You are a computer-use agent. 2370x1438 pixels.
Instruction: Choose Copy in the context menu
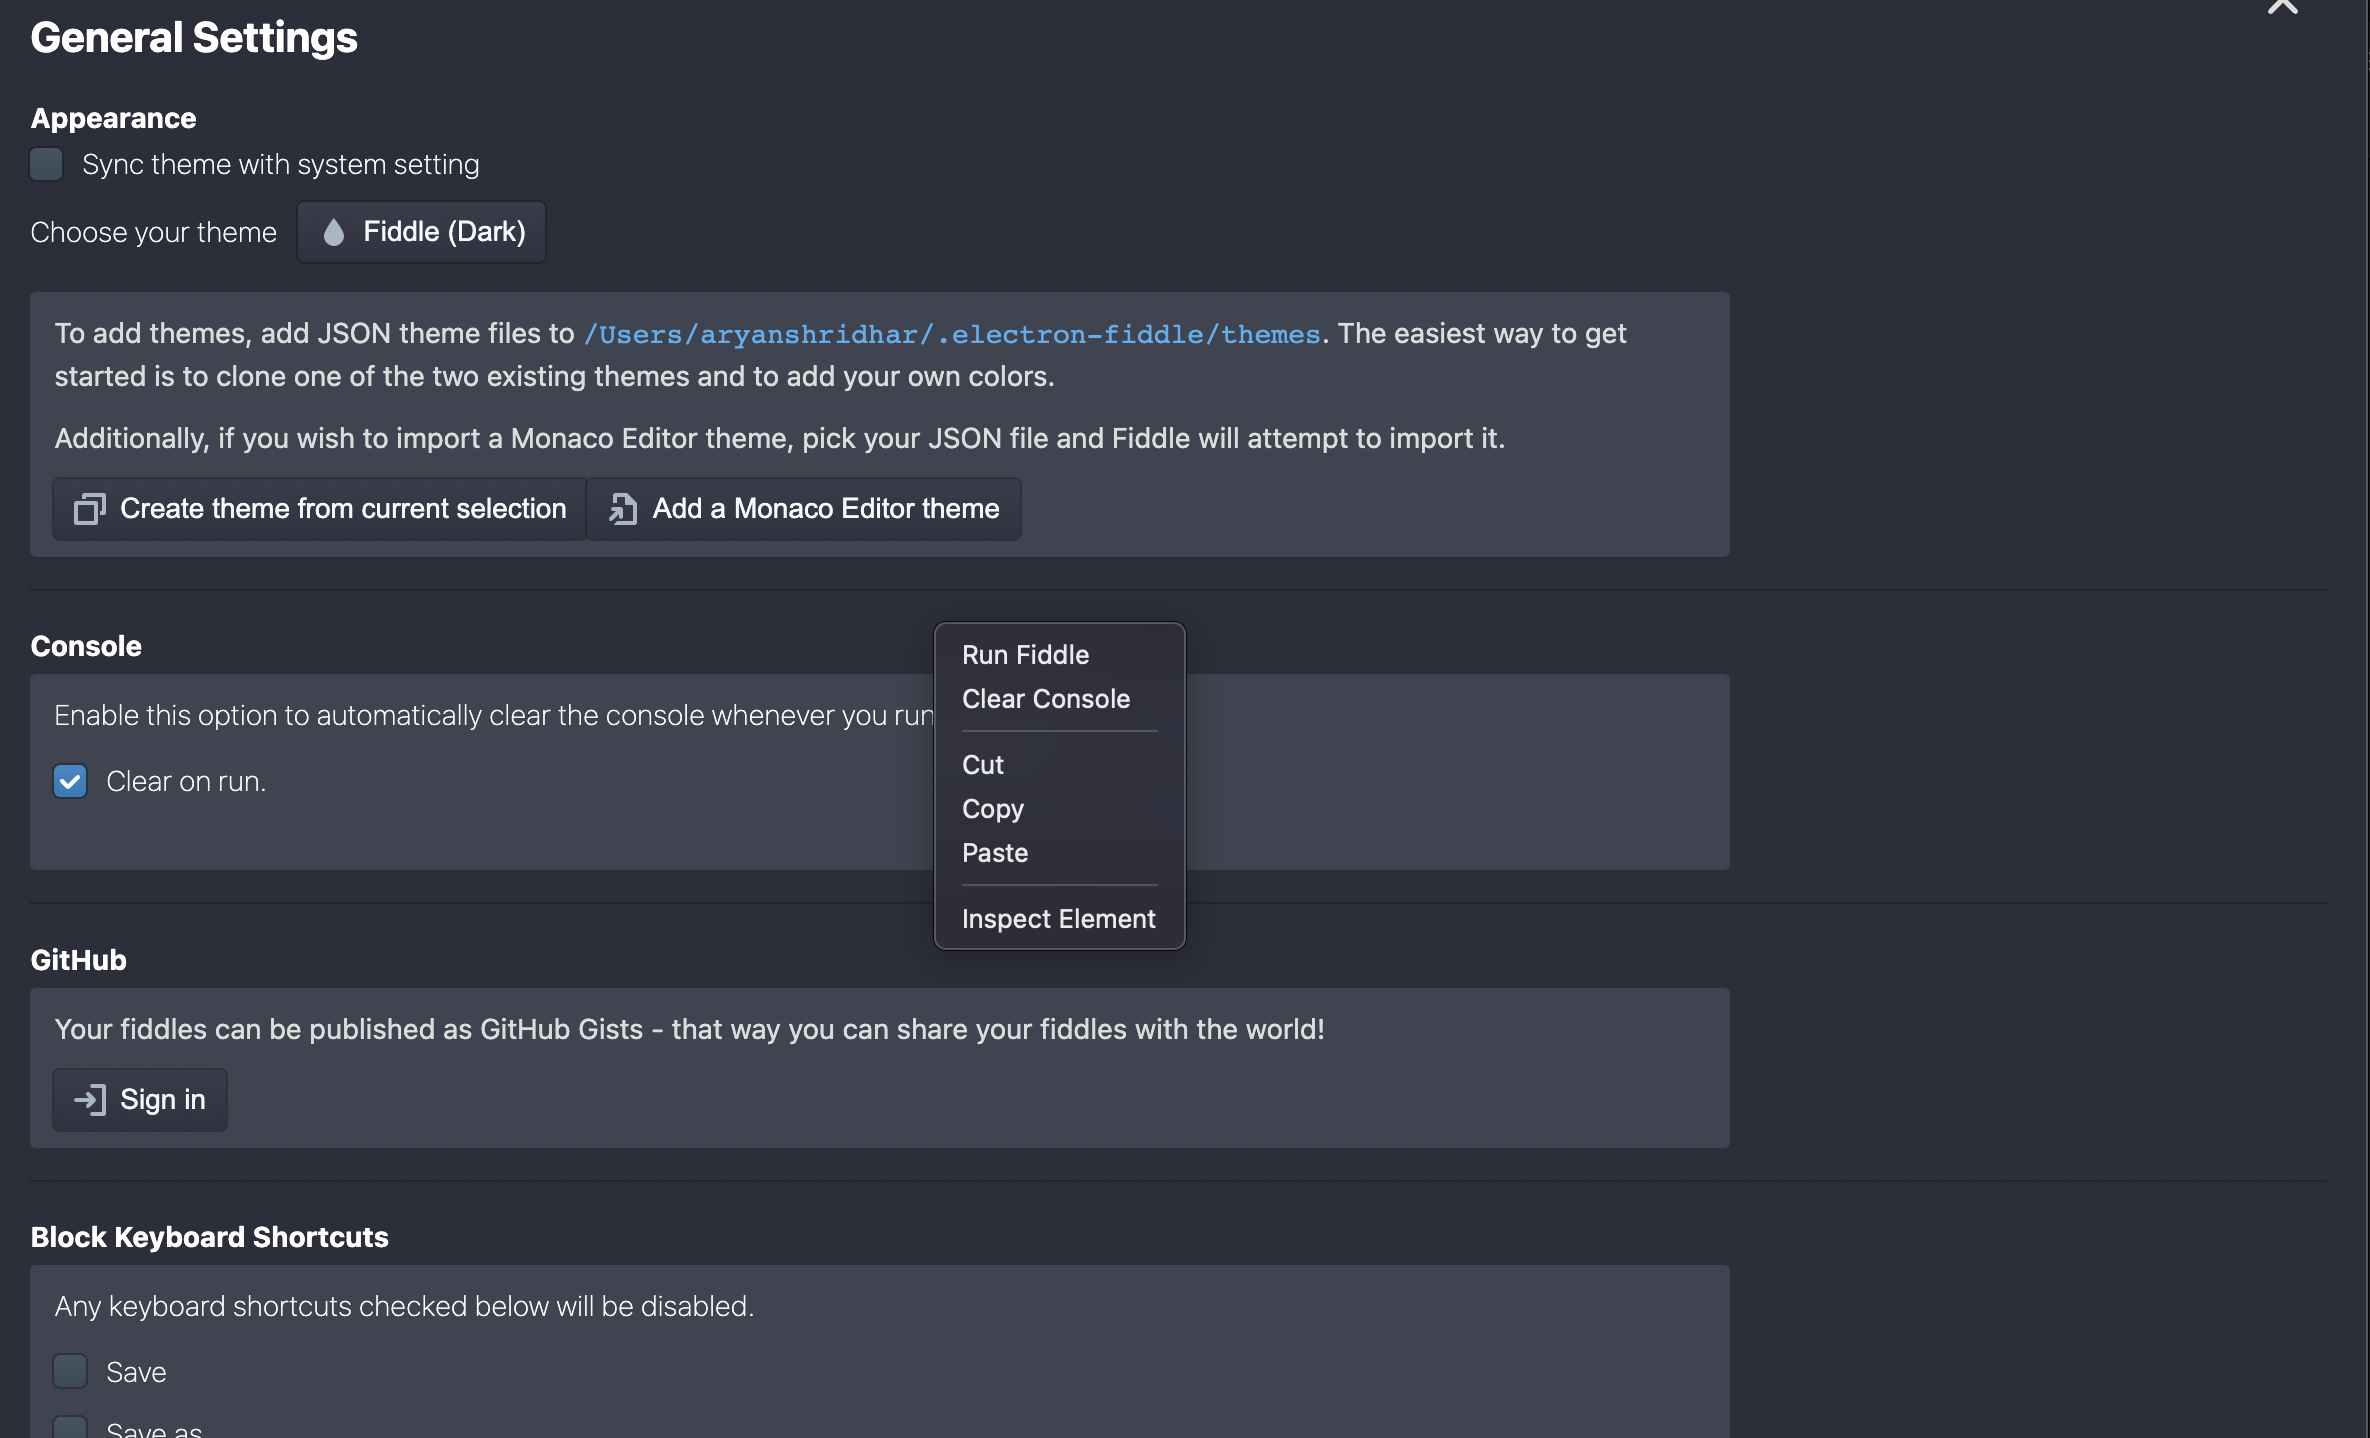coord(992,809)
